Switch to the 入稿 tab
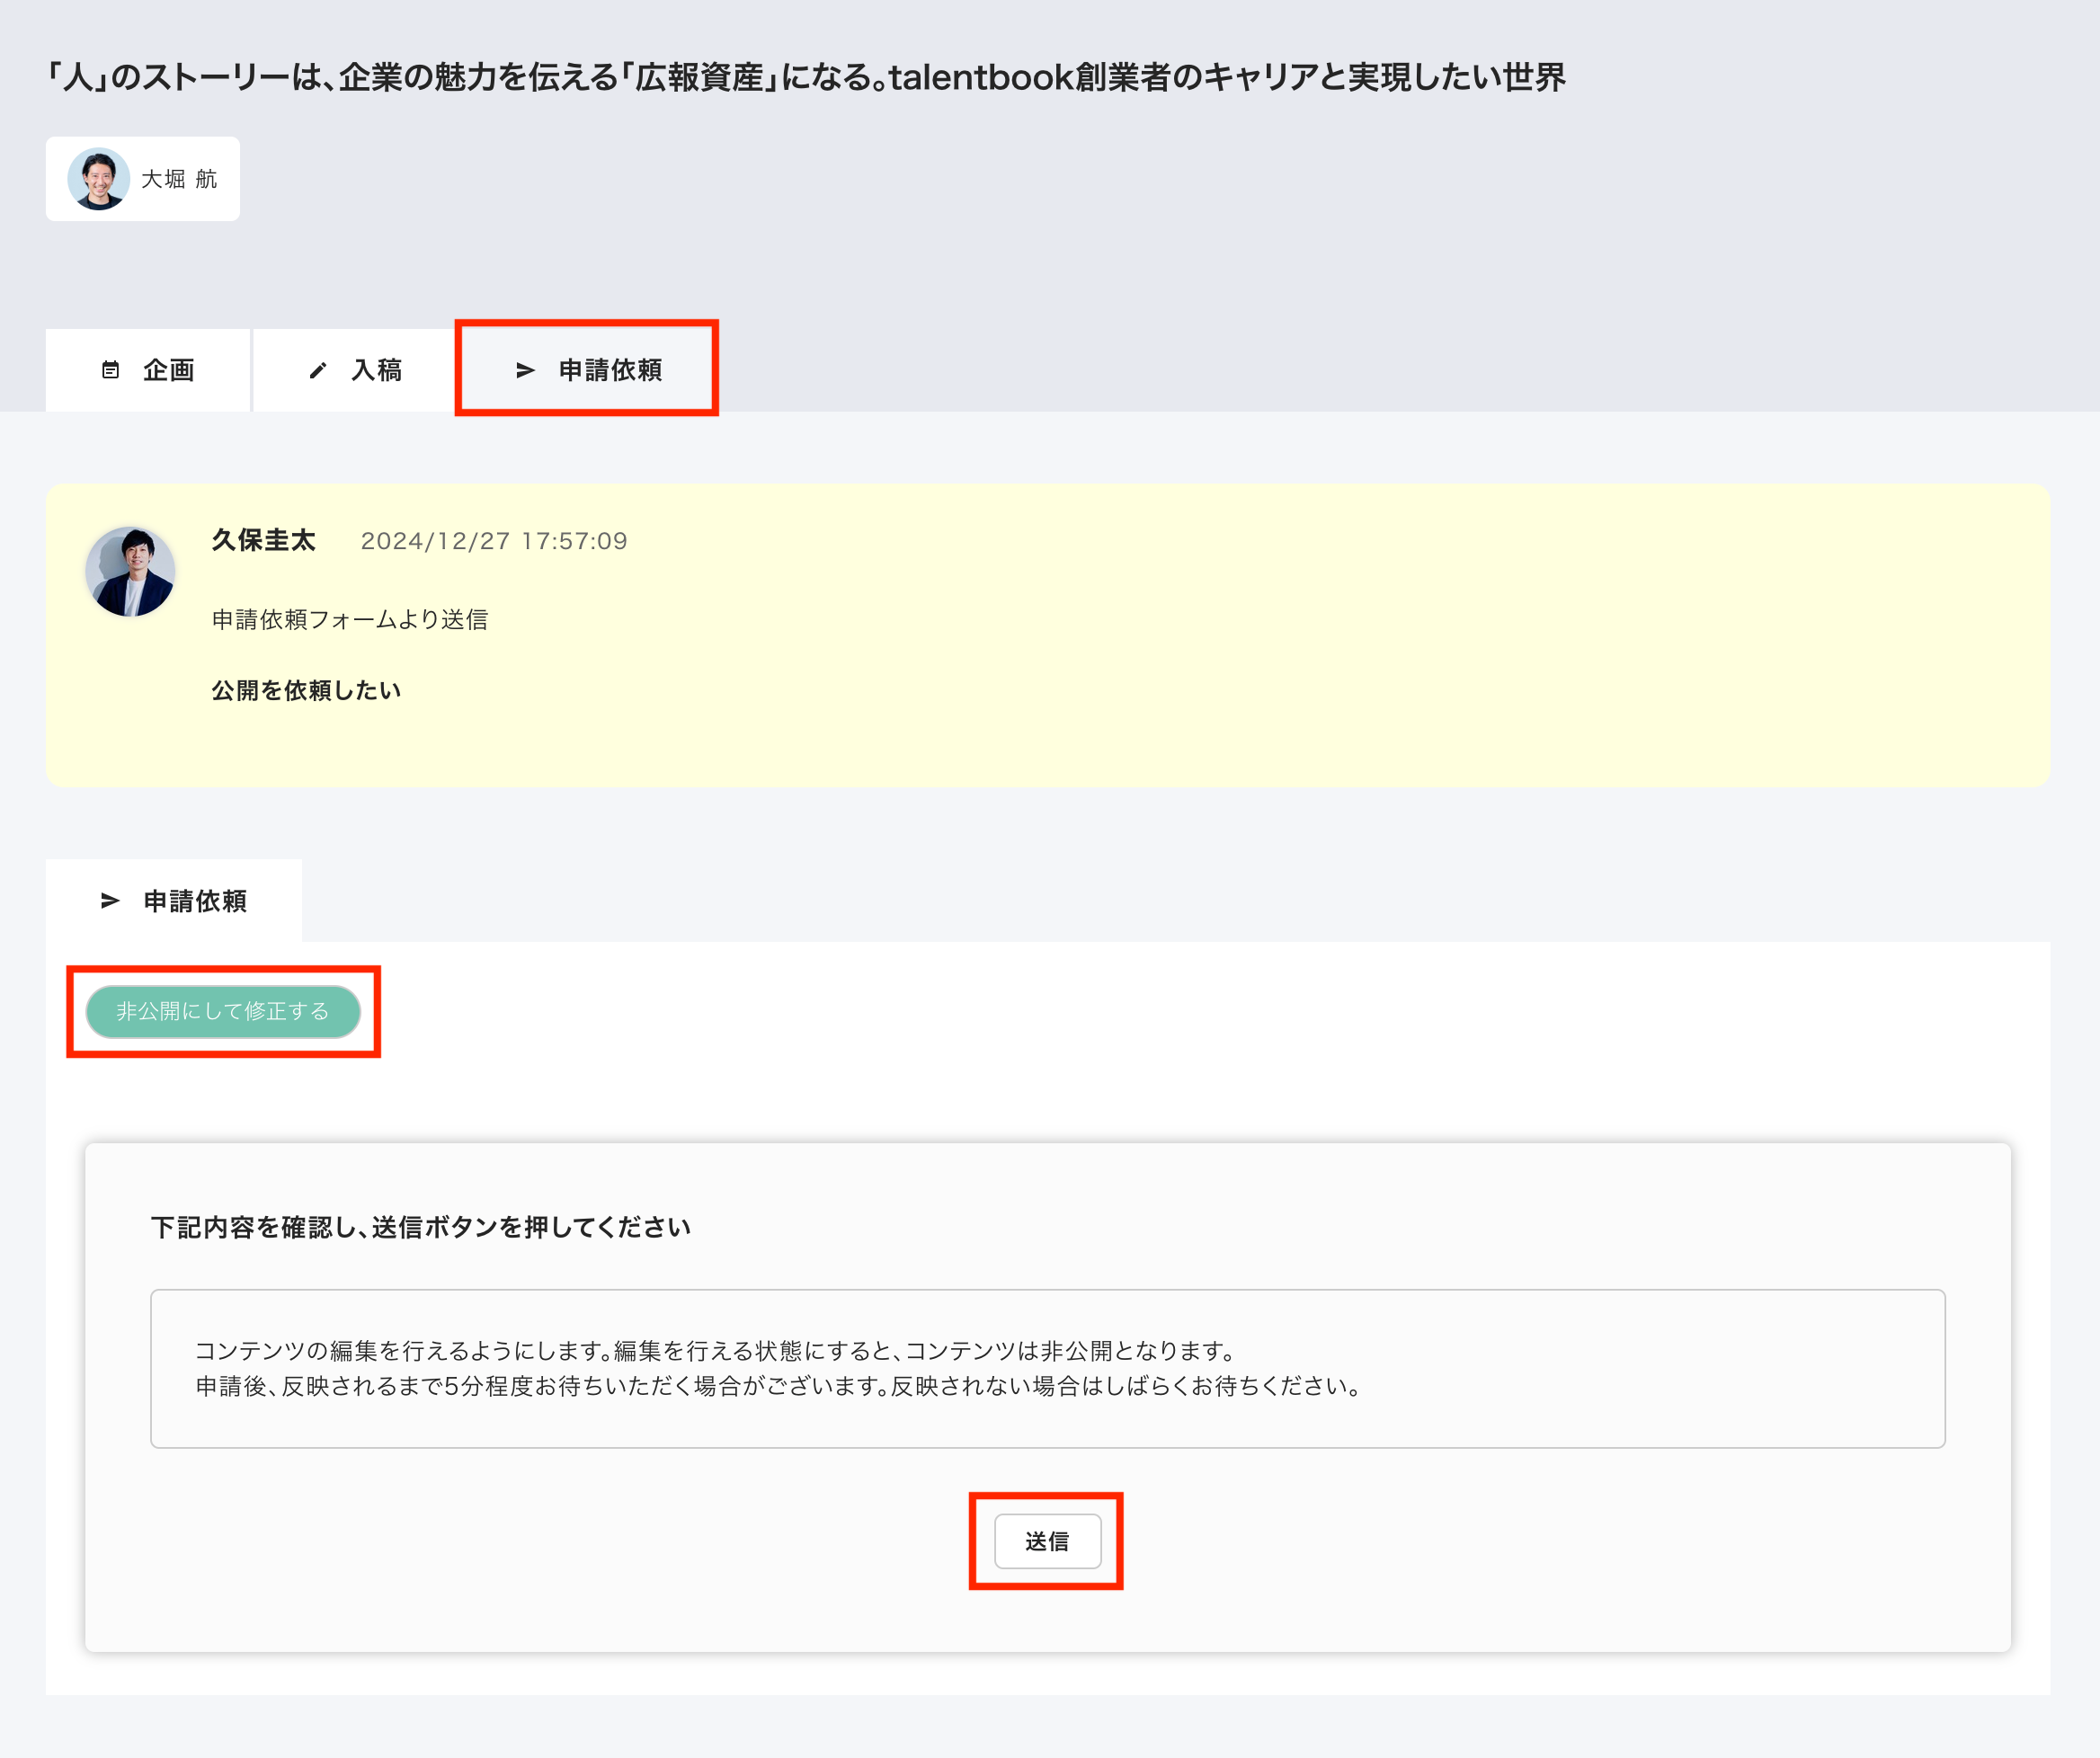 [x=377, y=370]
